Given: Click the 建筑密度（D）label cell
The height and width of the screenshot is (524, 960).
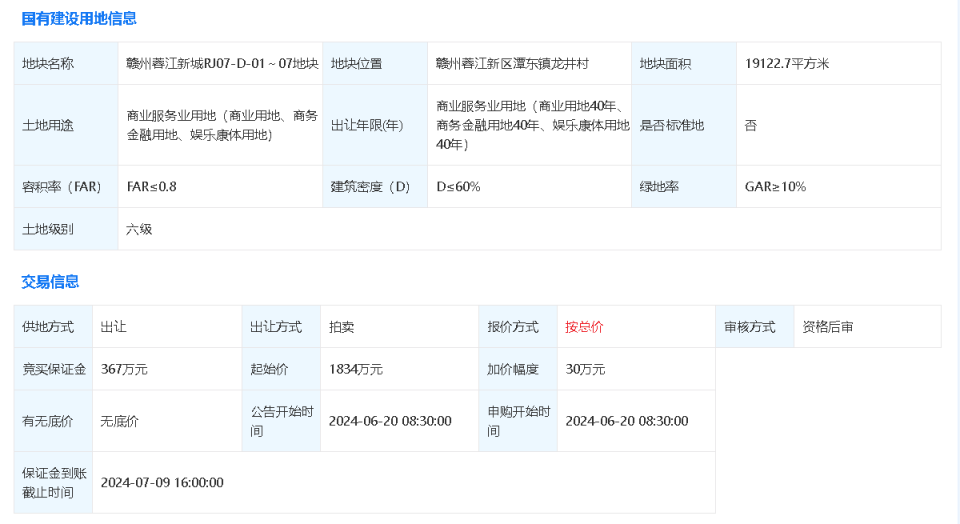Looking at the screenshot, I should point(375,187).
